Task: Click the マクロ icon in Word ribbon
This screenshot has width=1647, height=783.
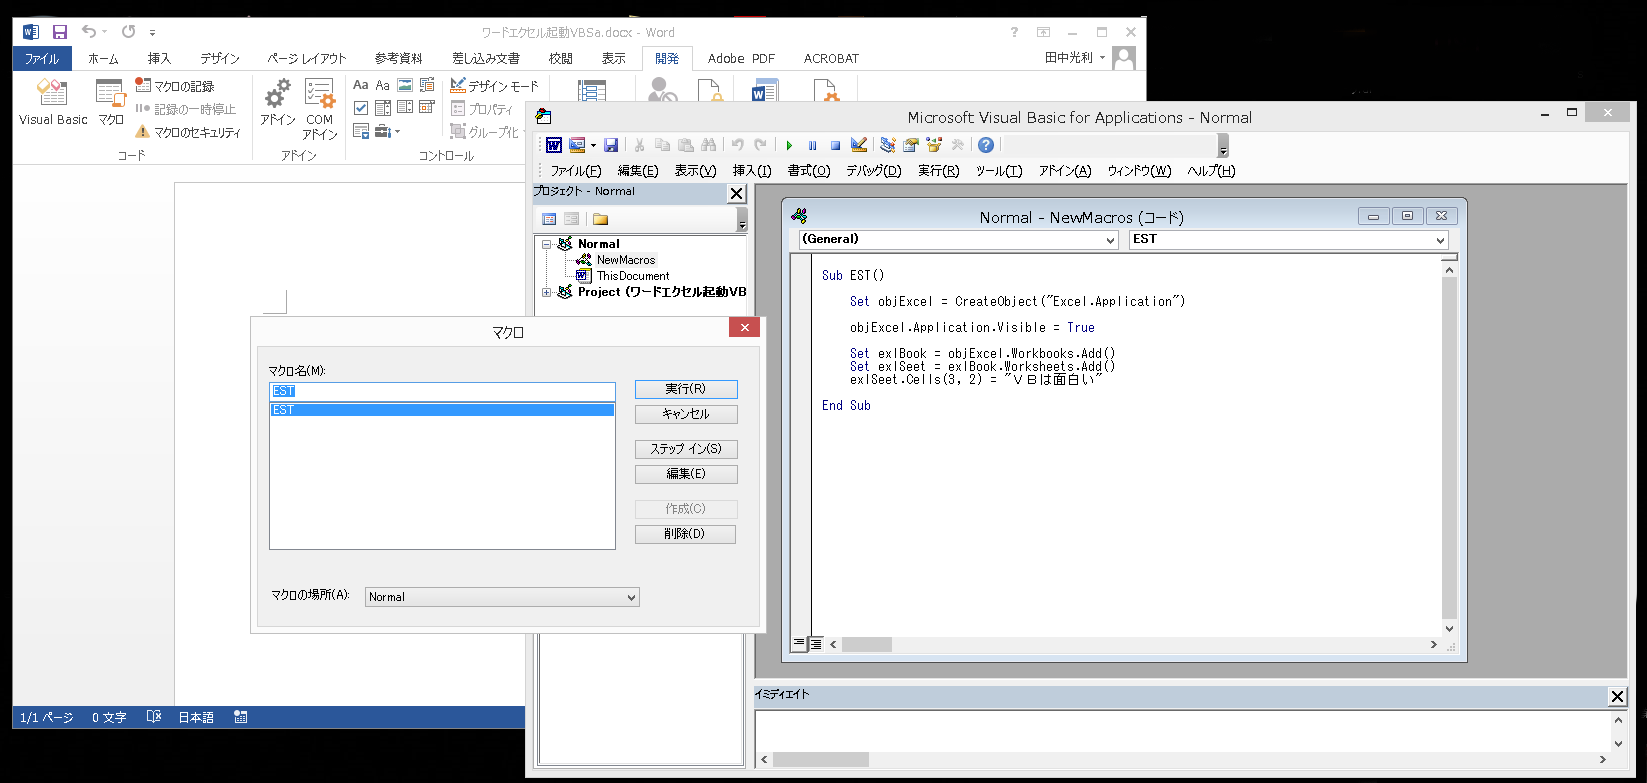Action: point(111,103)
